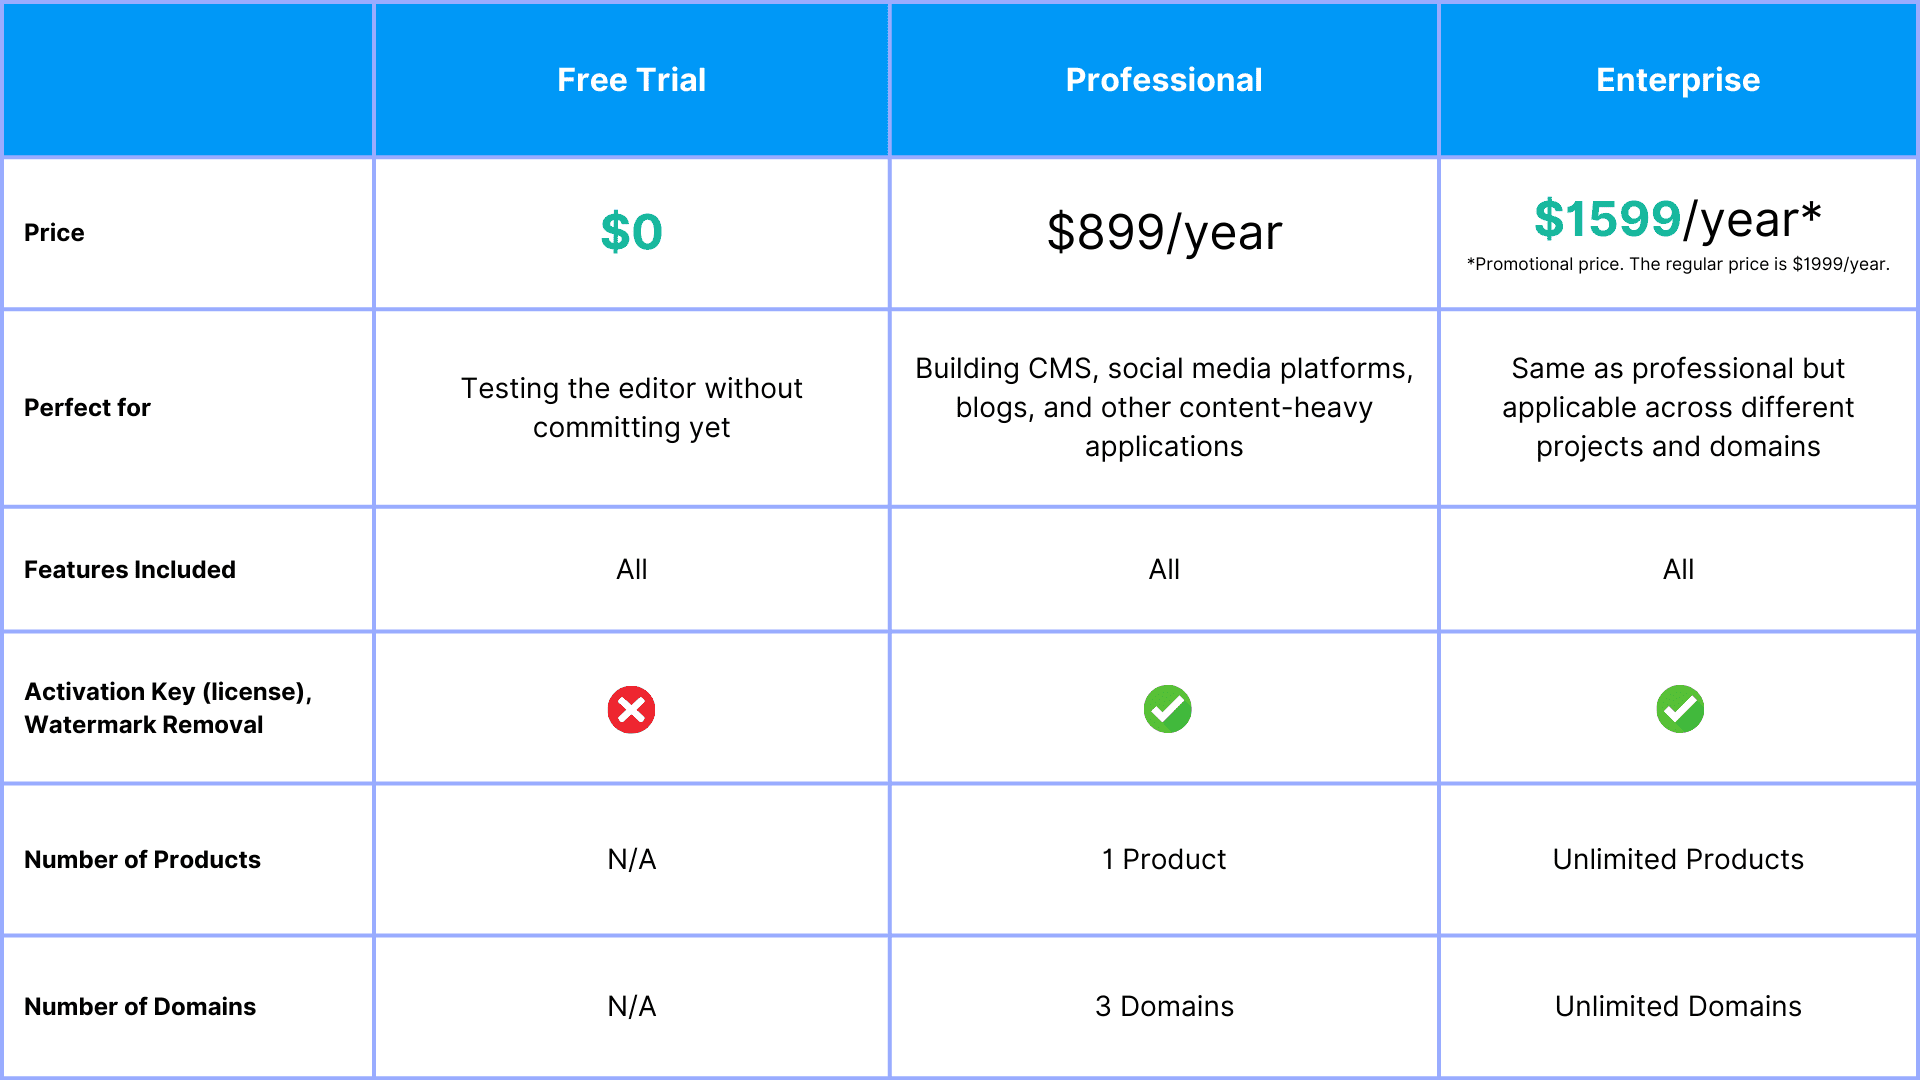The height and width of the screenshot is (1080, 1920).
Task: Select the Free Trial column header
Action: click(631, 80)
